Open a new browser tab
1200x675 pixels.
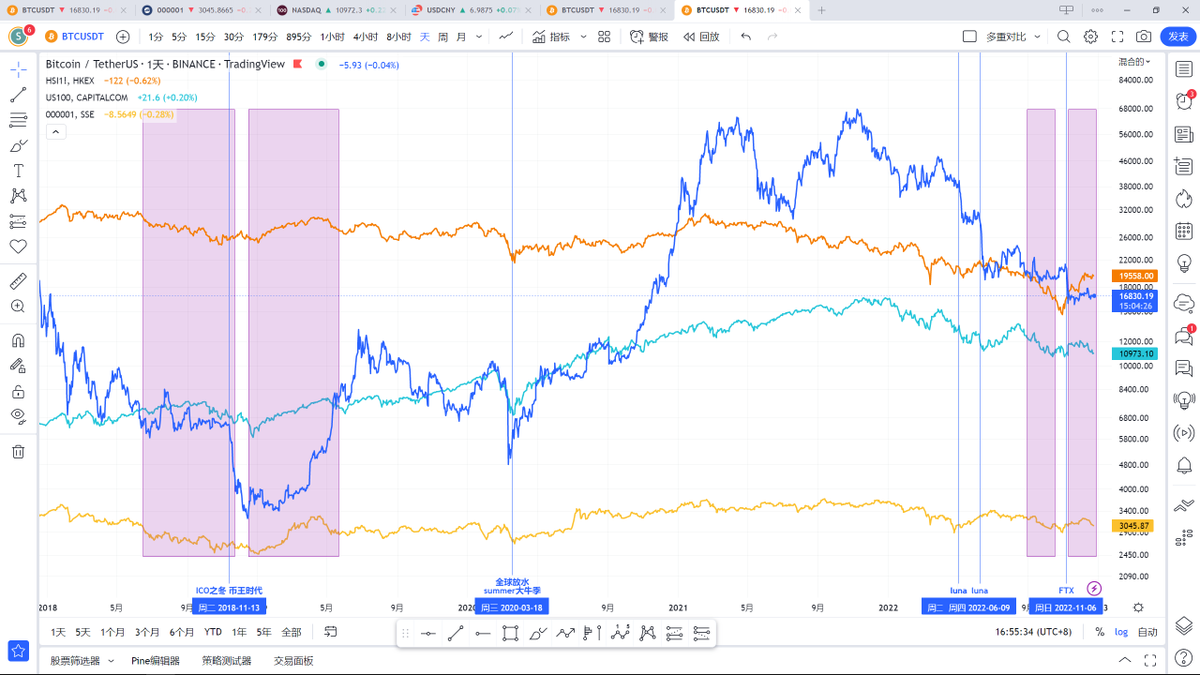pyautogui.click(x=822, y=10)
